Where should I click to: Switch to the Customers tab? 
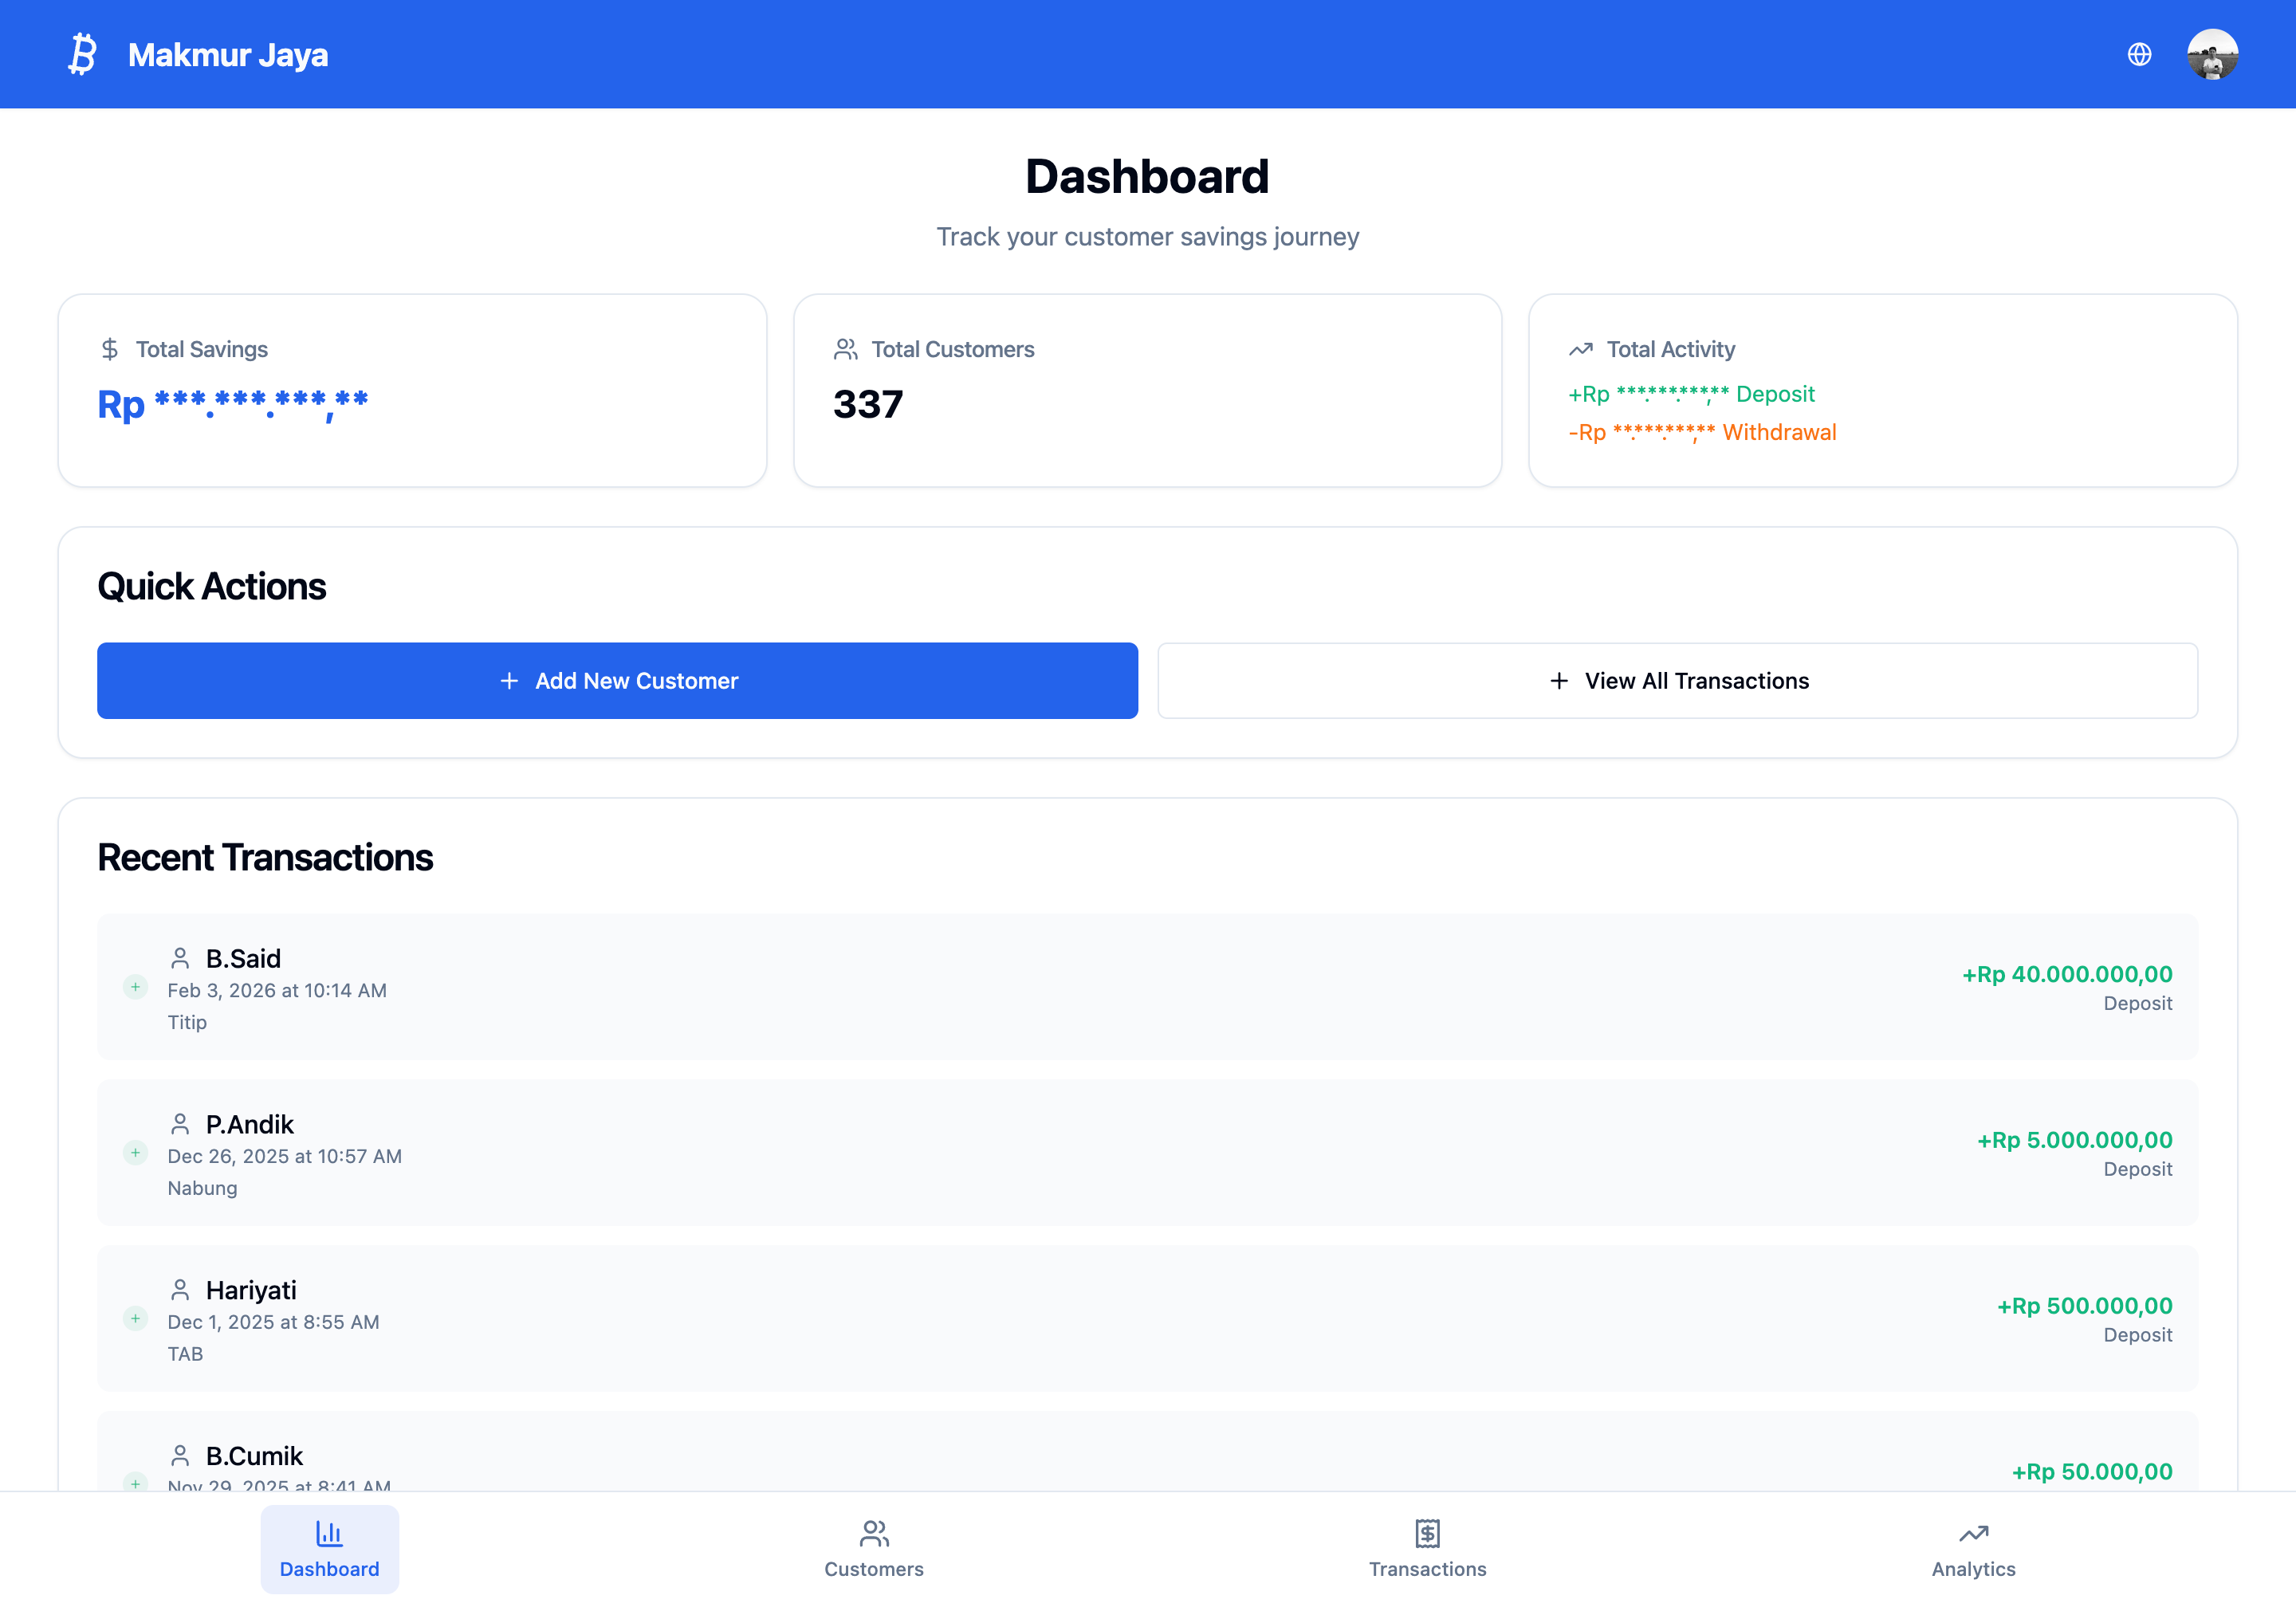[x=874, y=1548]
